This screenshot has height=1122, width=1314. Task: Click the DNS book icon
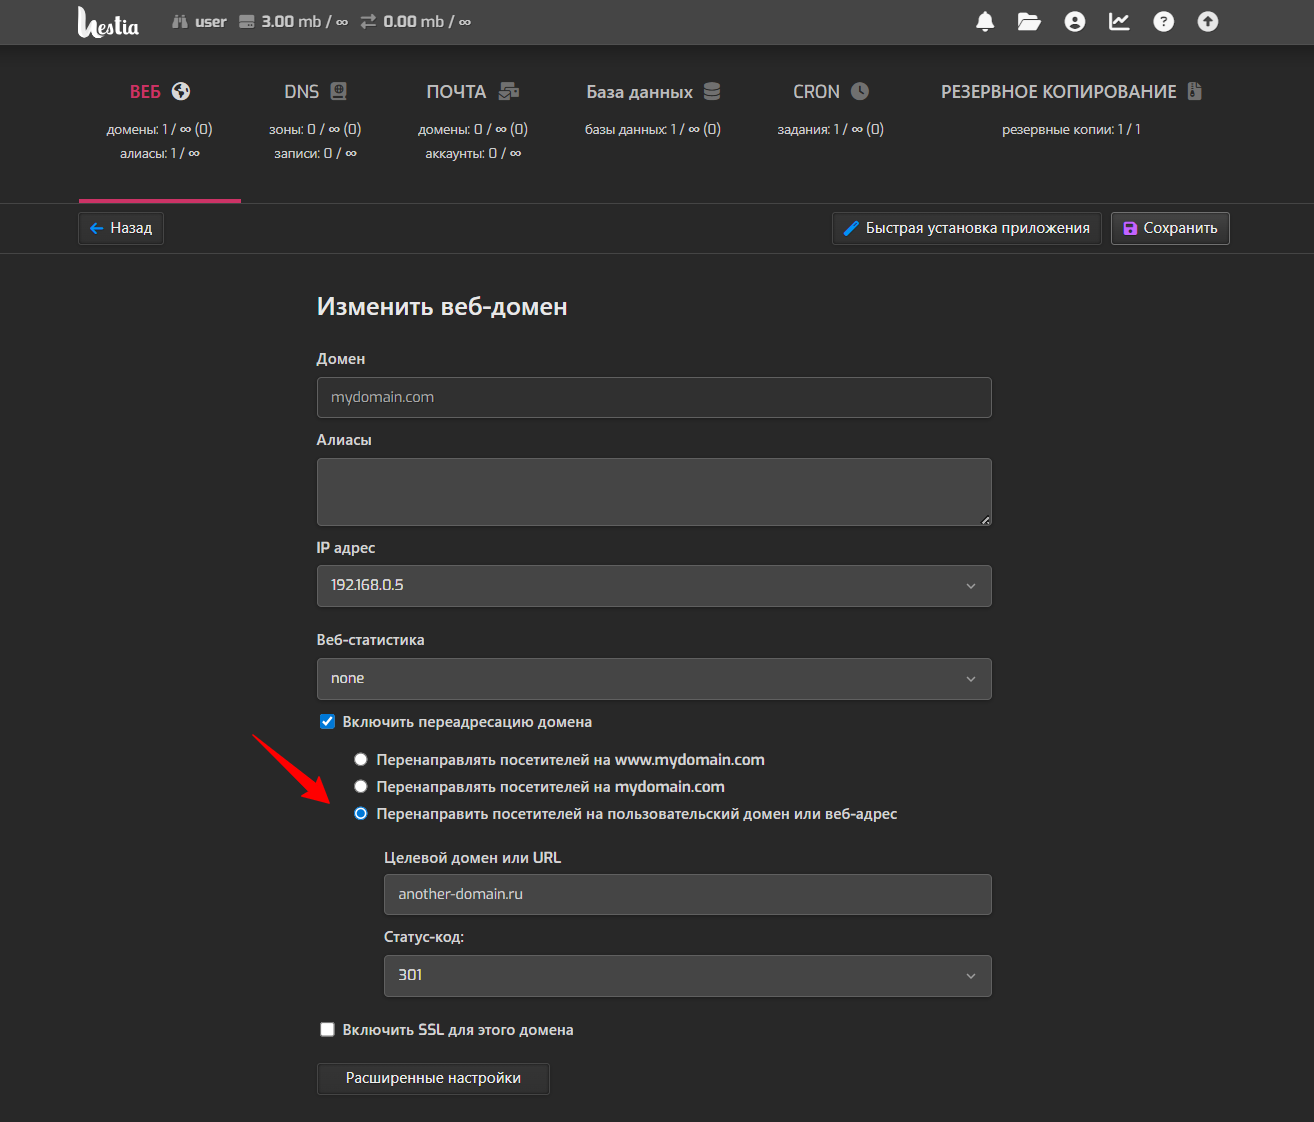pos(339,91)
